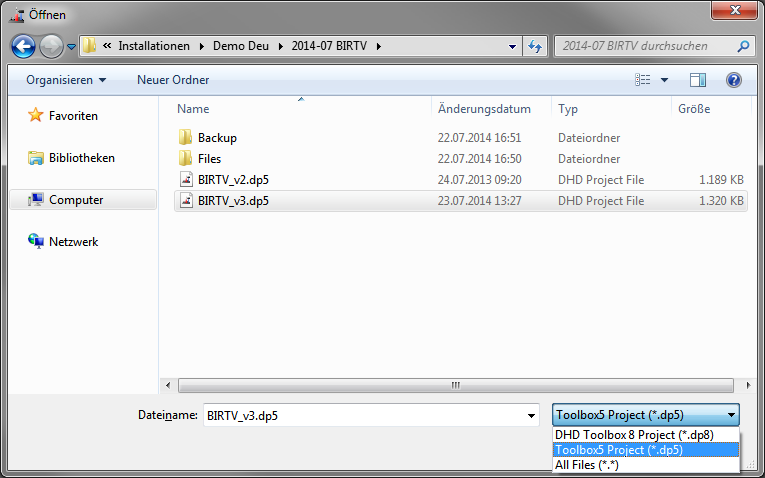Click date 23.07.2014 13:27
Screen dimensions: 765x478
(x=480, y=200)
